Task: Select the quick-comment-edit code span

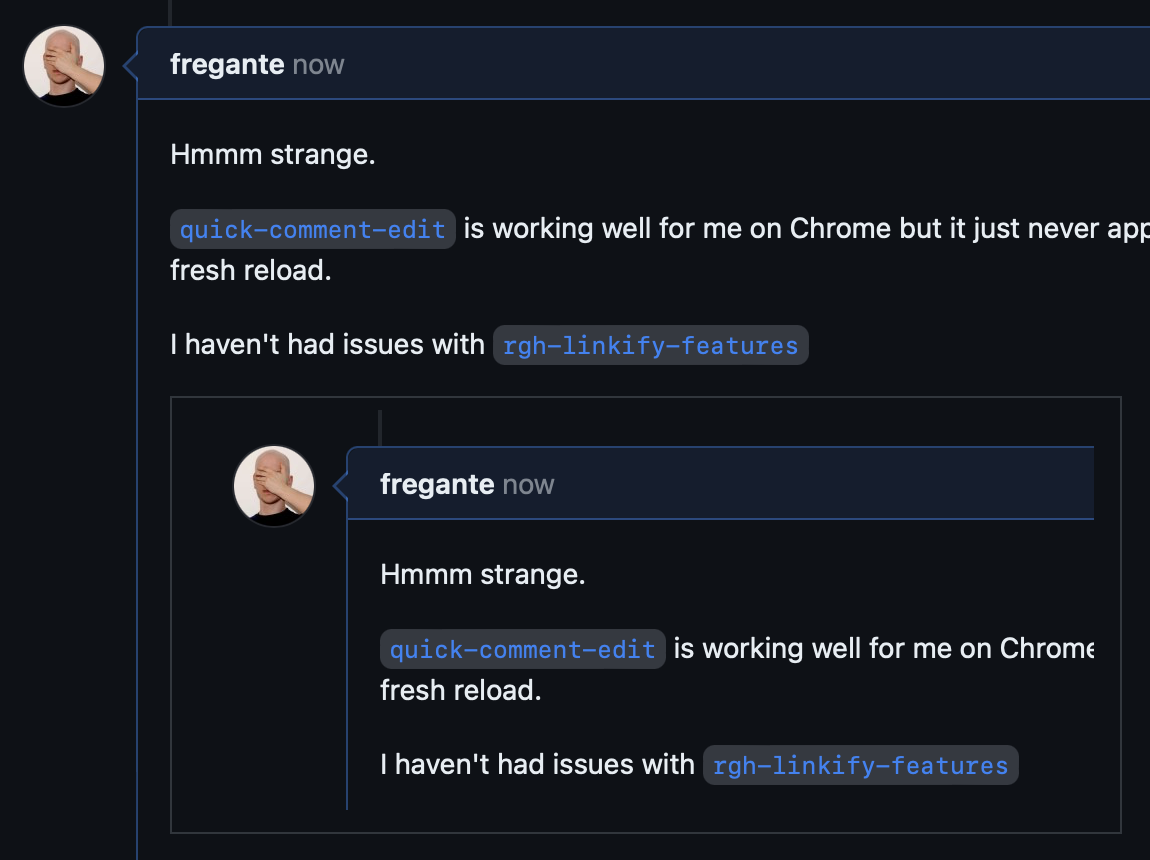Action: click(x=312, y=229)
